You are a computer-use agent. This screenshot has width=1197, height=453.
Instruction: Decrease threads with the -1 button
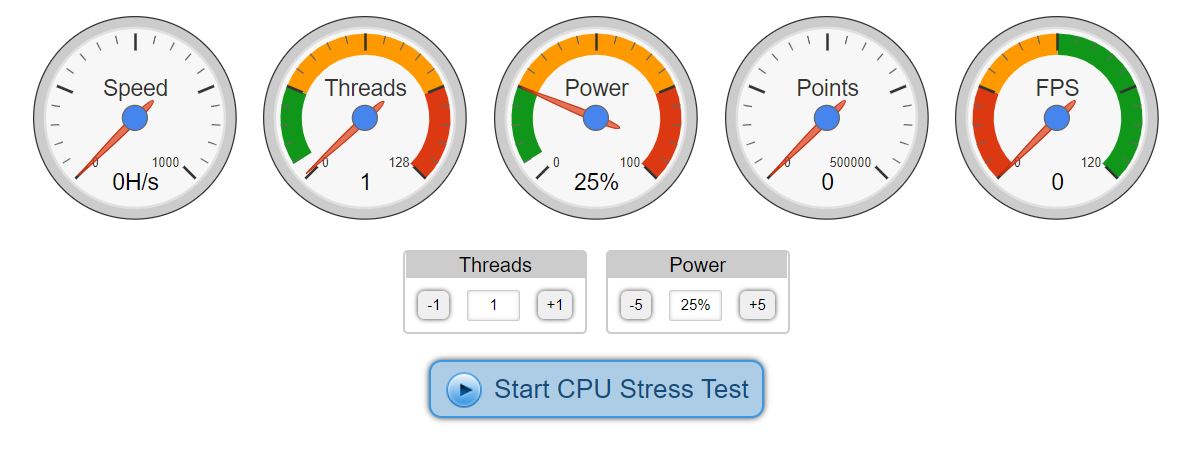tap(433, 305)
